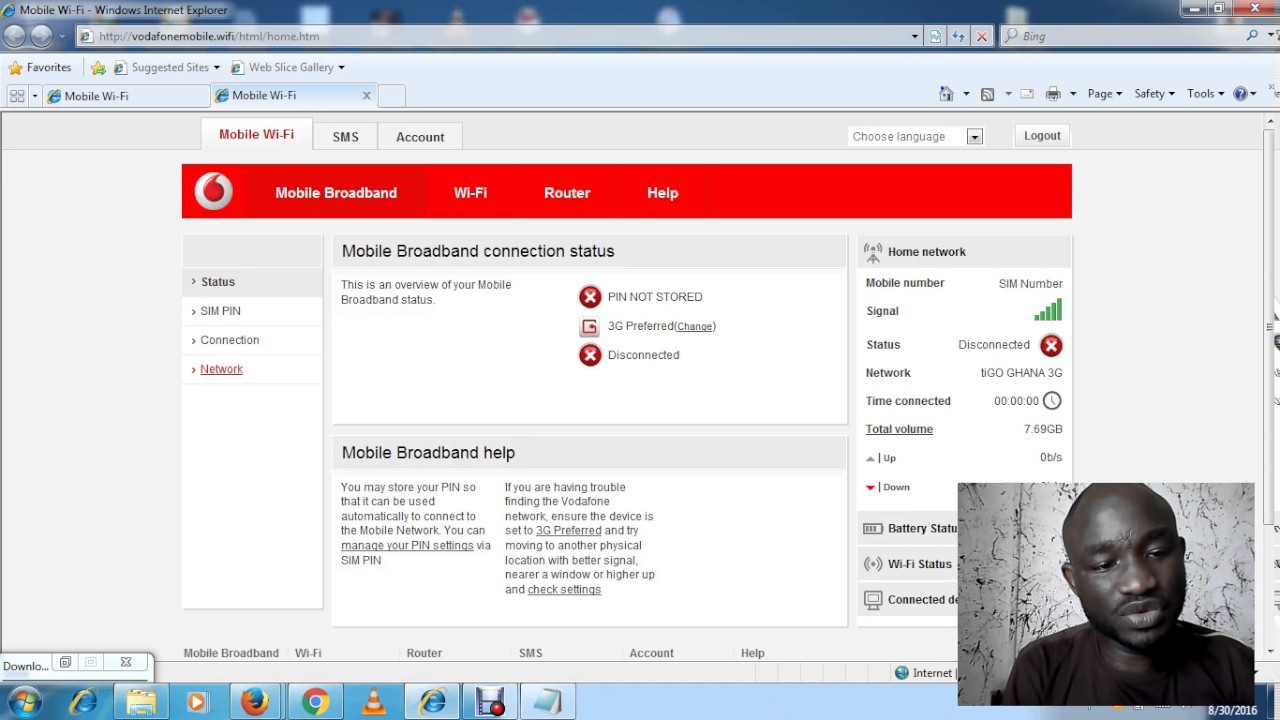The width and height of the screenshot is (1280, 720).
Task: Click the Account footer link
Action: click(651, 653)
